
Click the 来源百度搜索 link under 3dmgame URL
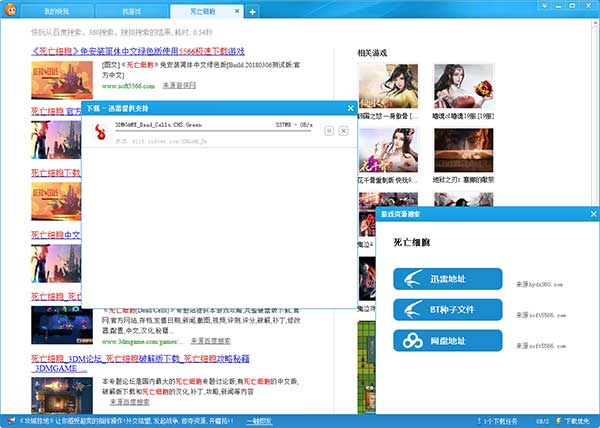click(x=211, y=341)
